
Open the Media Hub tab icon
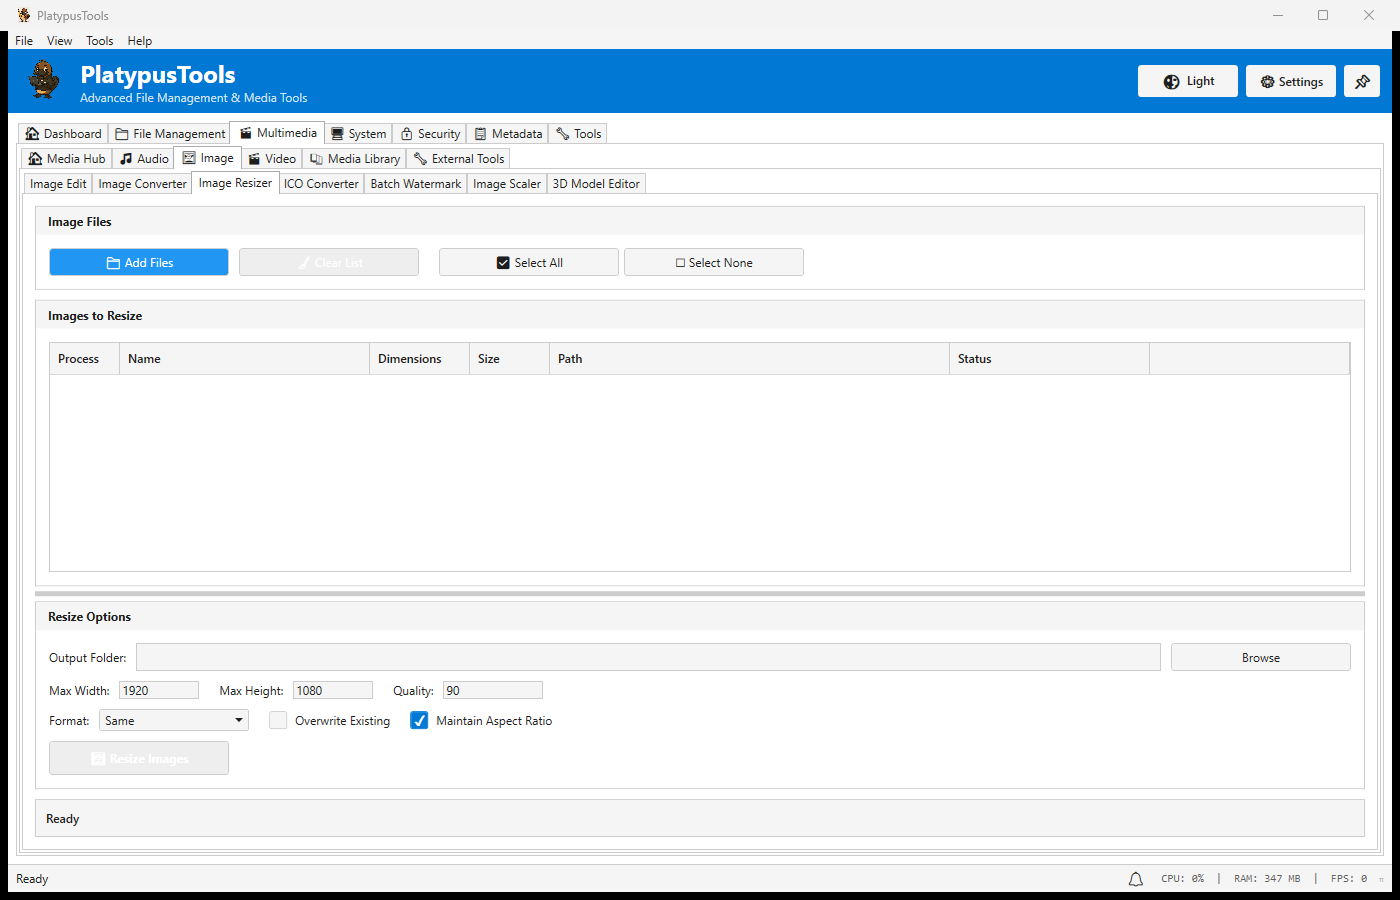36,158
